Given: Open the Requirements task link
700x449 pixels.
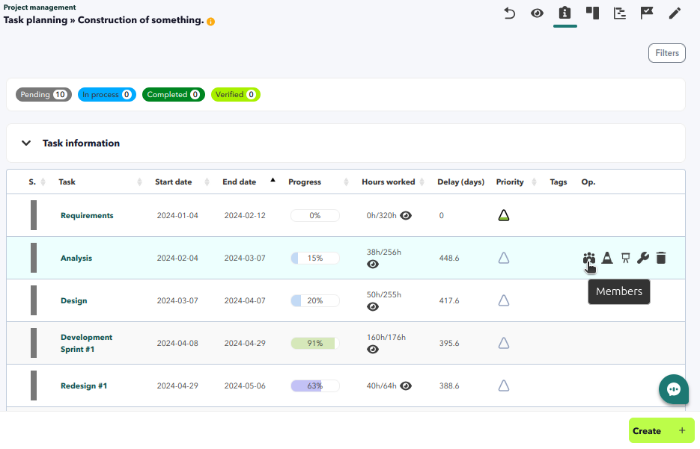Looking at the screenshot, I should 87,216.
